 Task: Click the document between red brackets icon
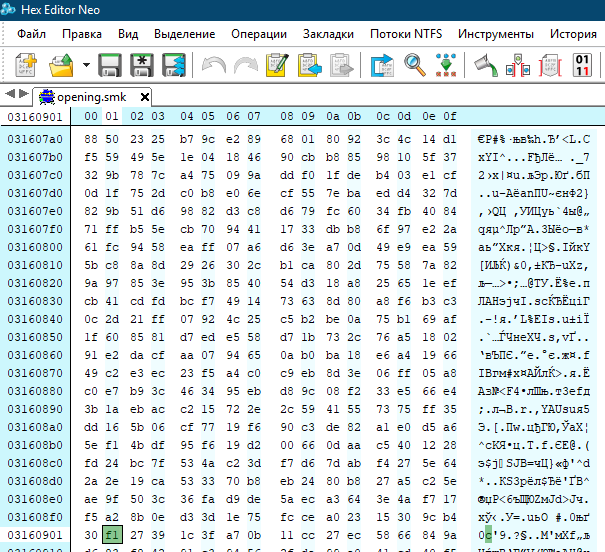(x=550, y=65)
